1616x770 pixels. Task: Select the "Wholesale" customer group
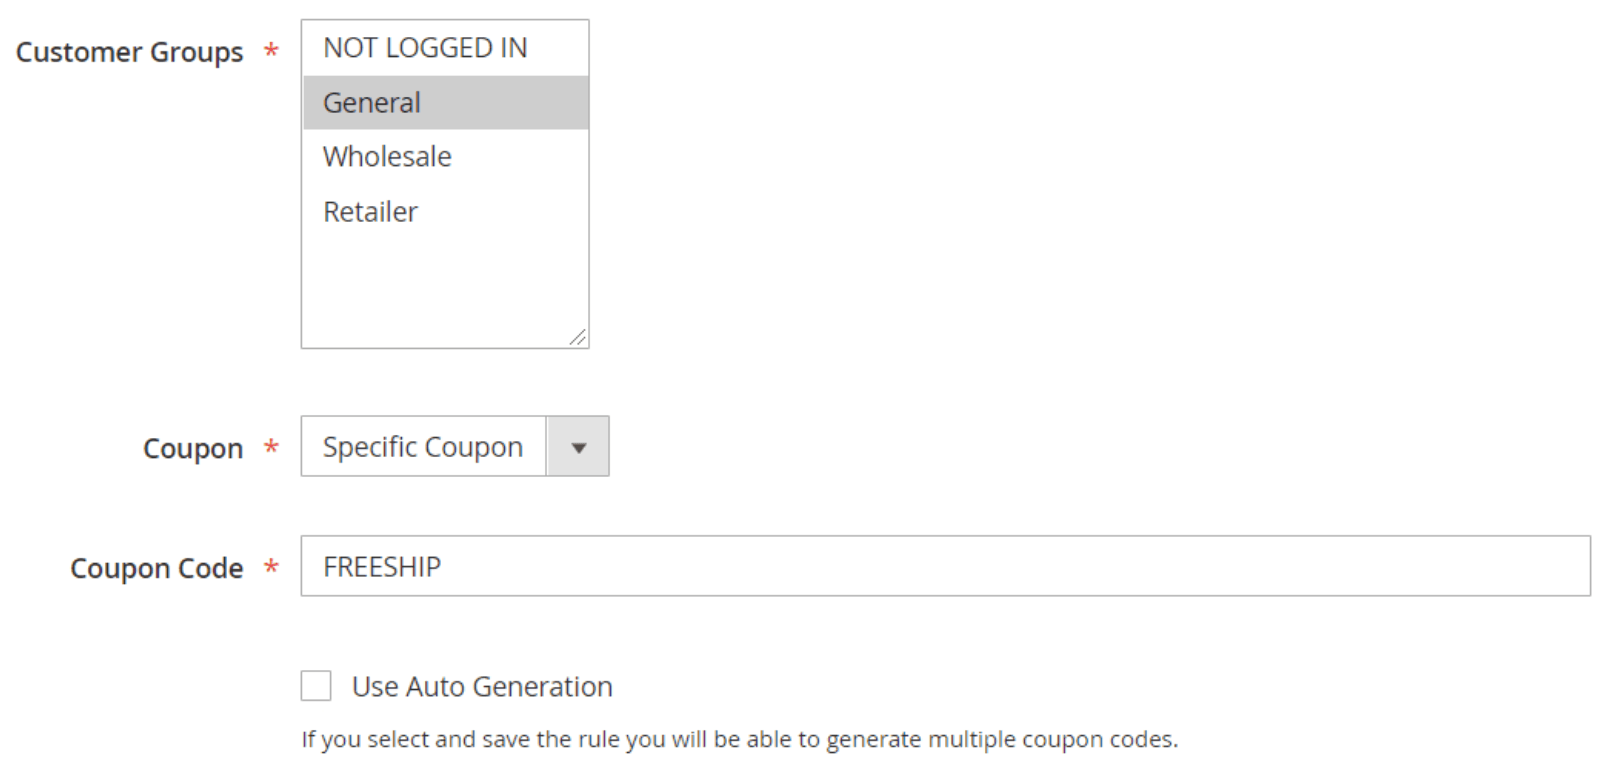coord(386,156)
